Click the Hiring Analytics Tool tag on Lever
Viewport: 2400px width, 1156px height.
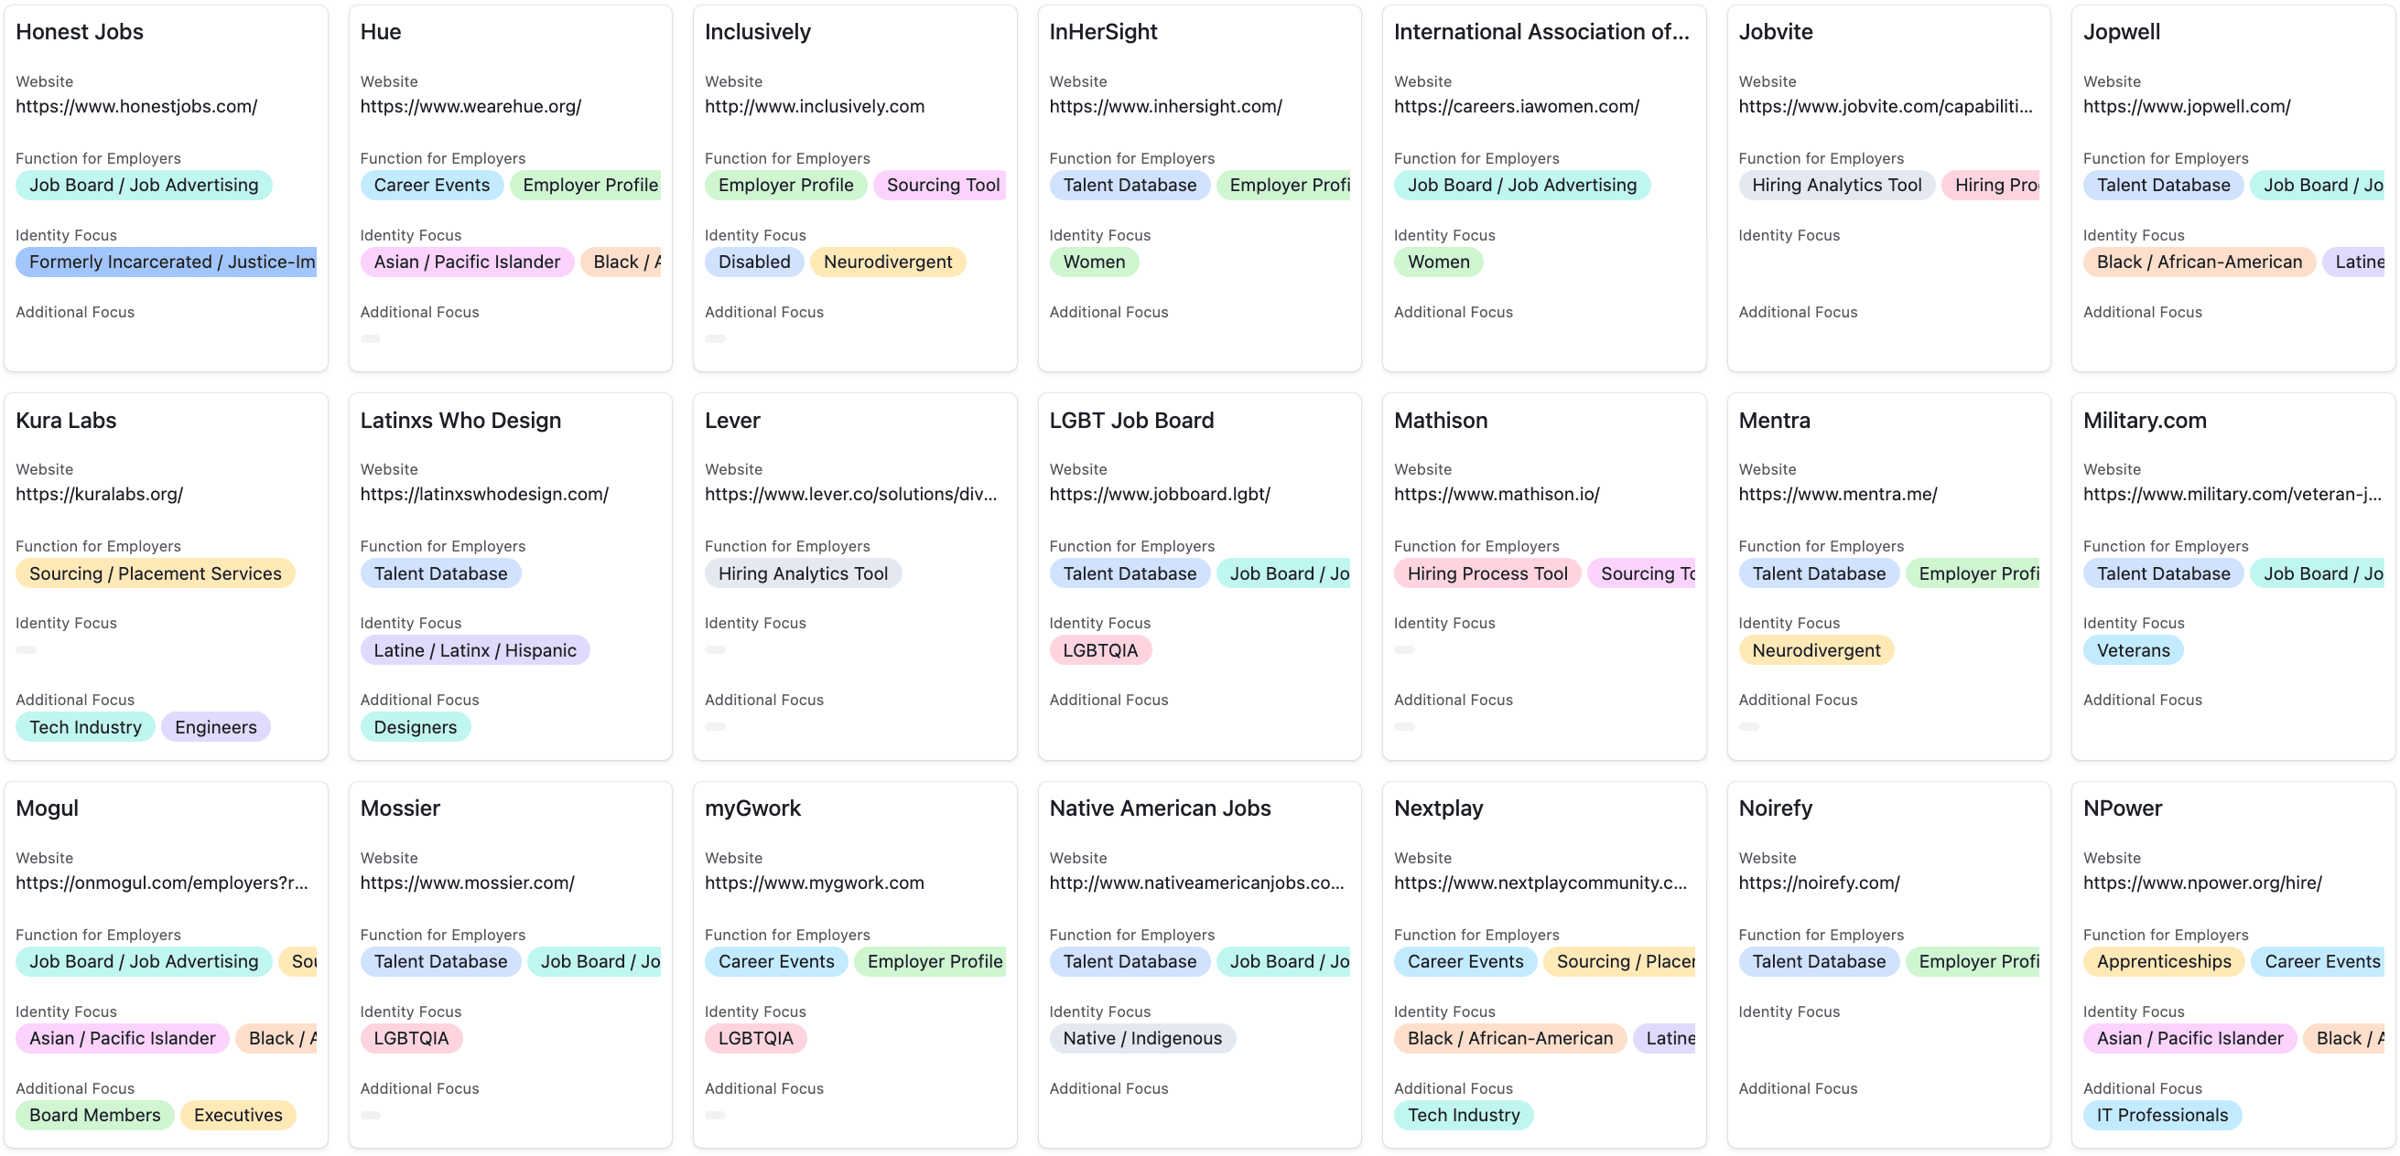802,573
